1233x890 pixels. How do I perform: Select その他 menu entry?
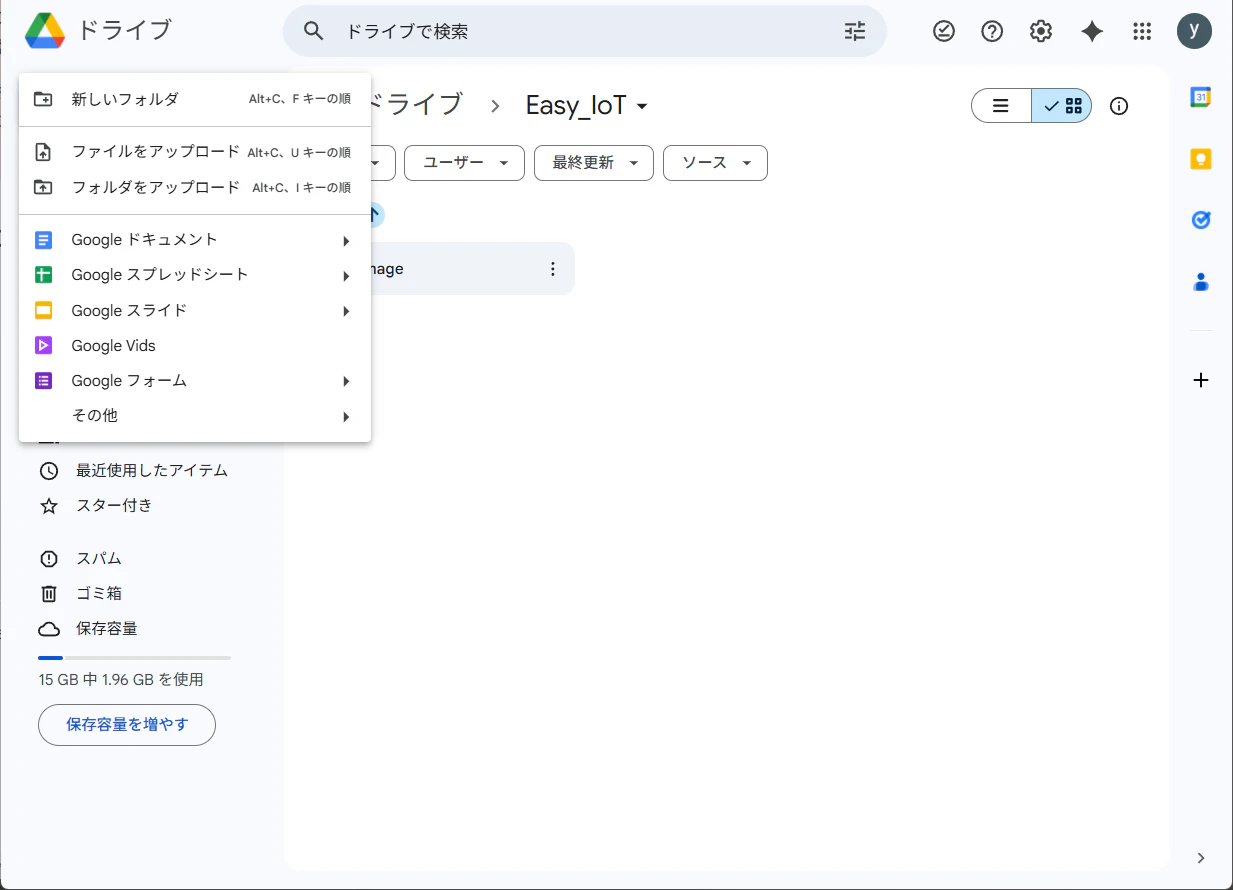[x=195, y=415]
